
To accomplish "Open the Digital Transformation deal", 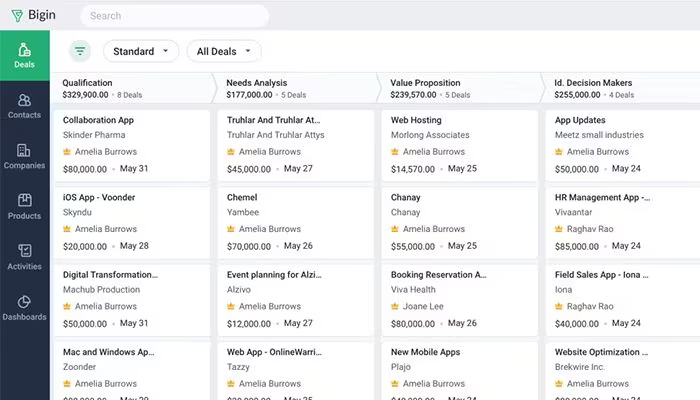I will click(110, 275).
